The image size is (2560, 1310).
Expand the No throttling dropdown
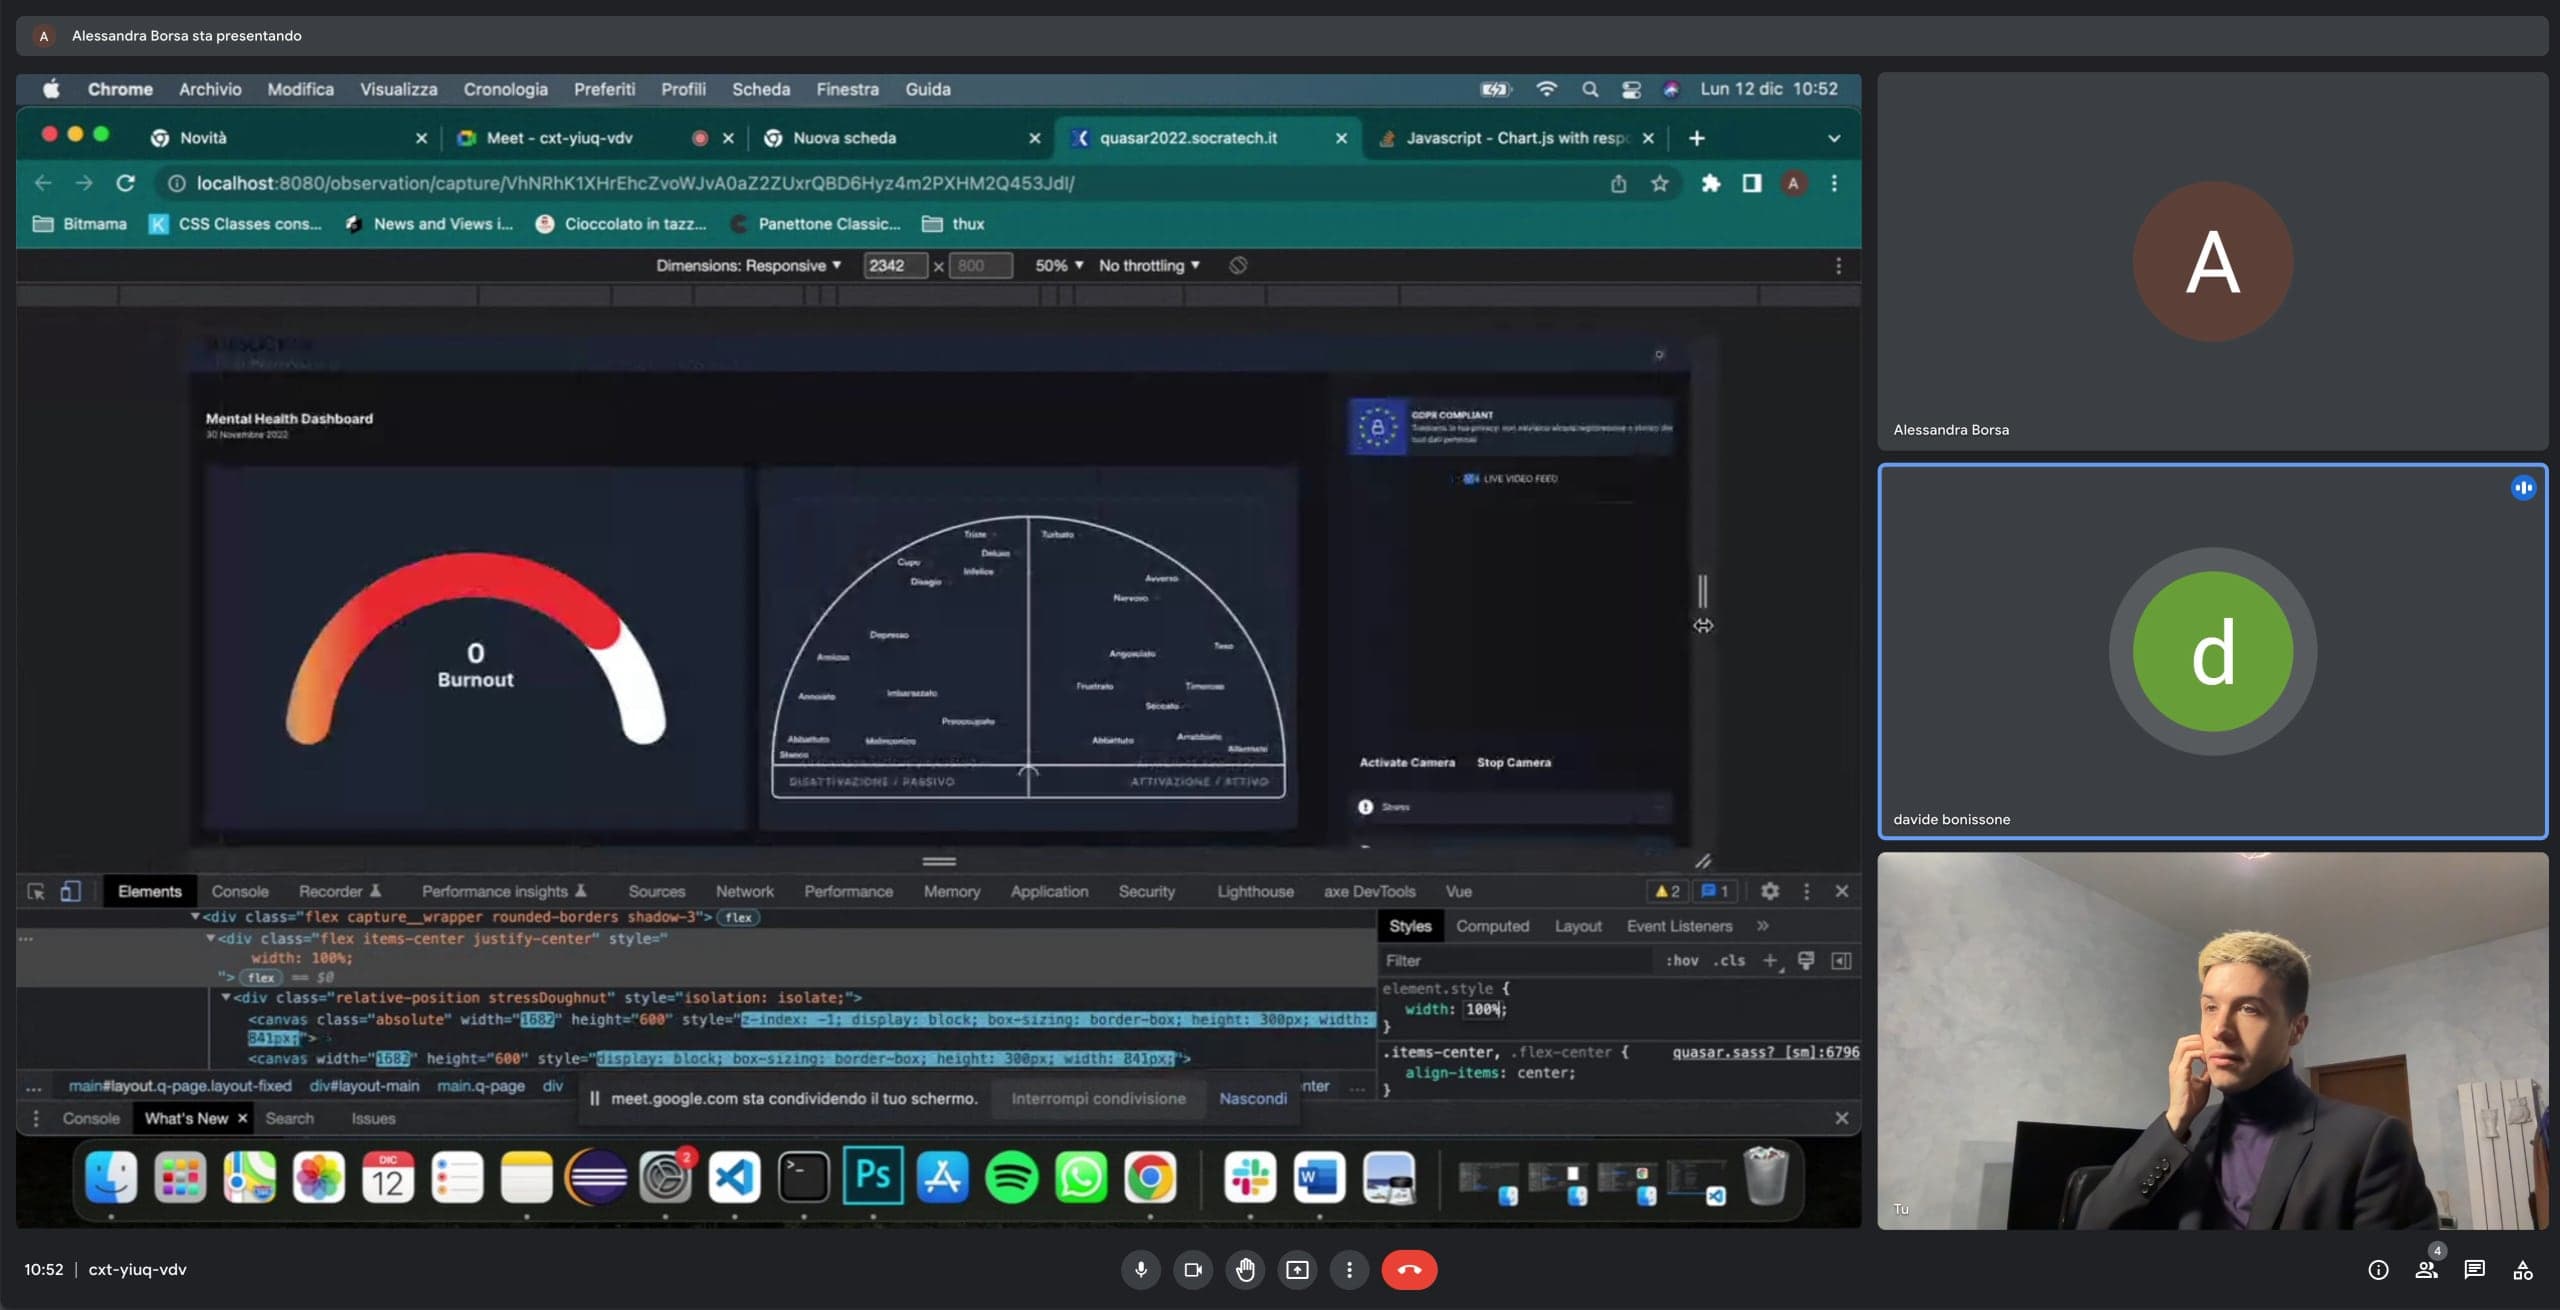point(1148,265)
